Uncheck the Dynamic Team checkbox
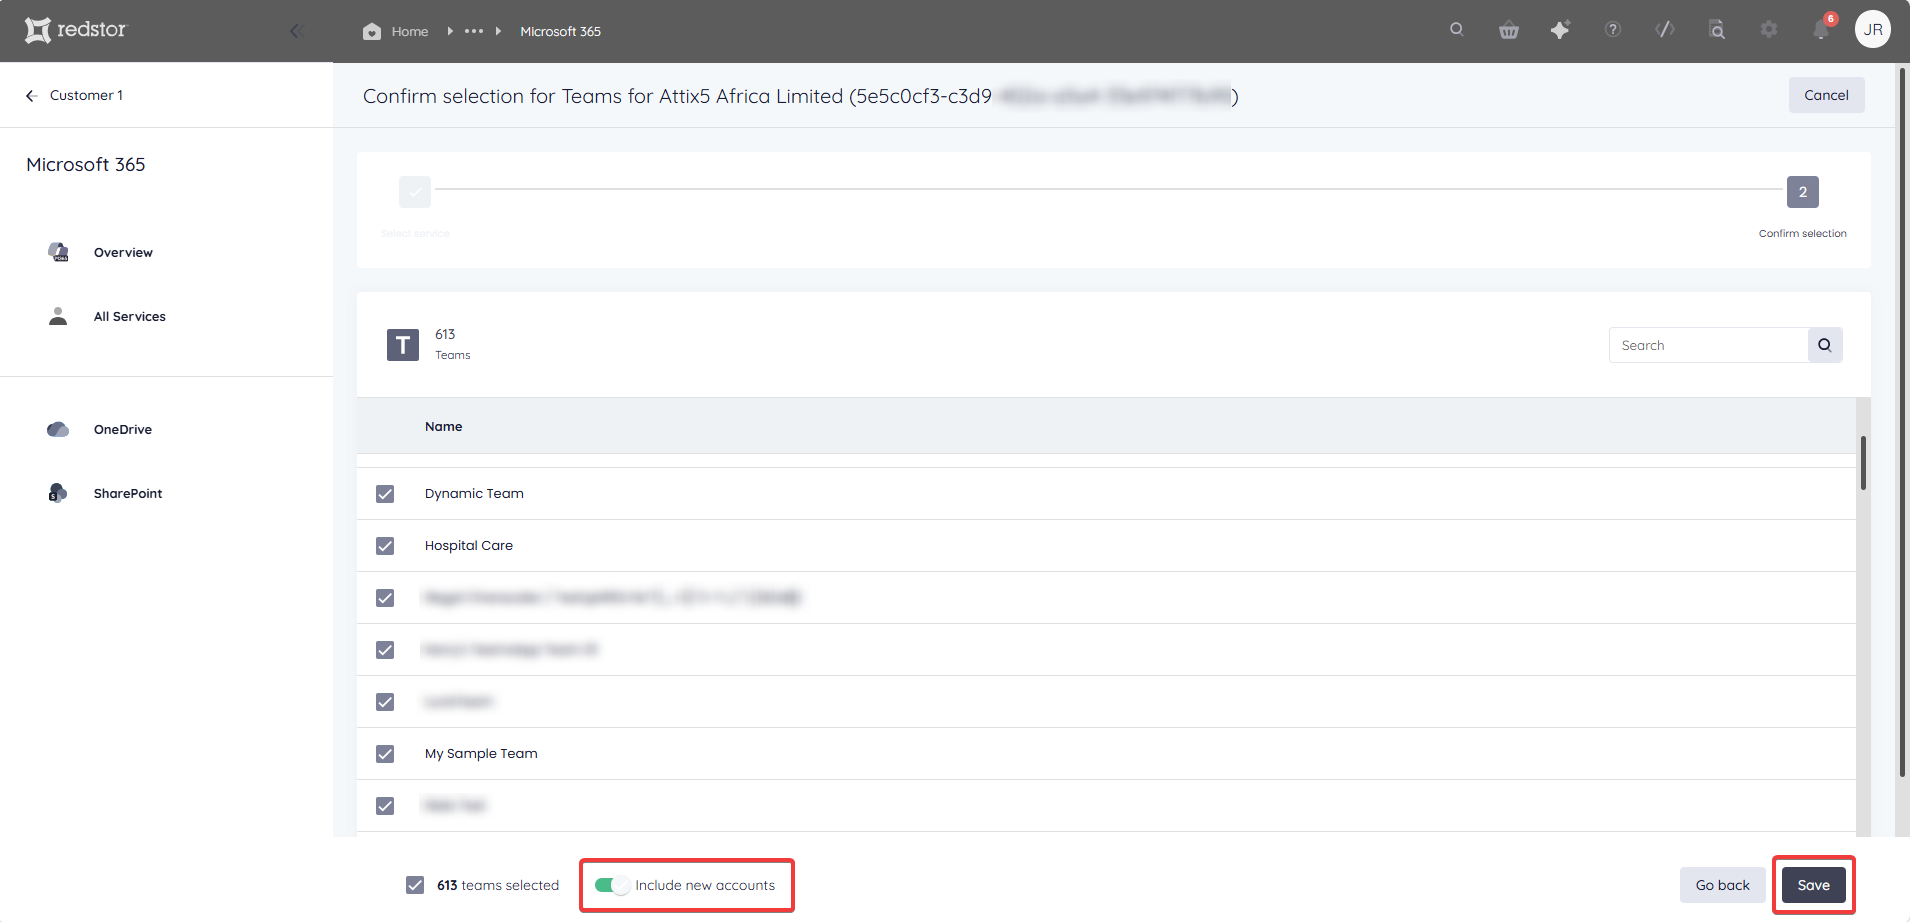 (x=385, y=494)
